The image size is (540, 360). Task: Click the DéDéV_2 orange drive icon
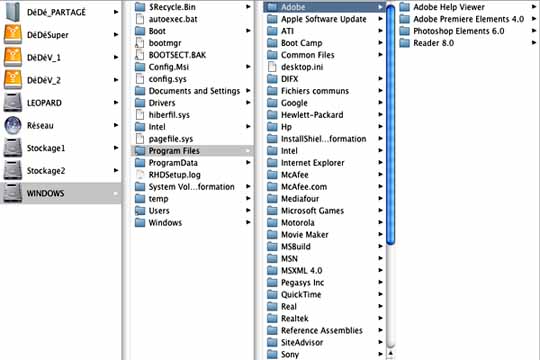(13, 80)
